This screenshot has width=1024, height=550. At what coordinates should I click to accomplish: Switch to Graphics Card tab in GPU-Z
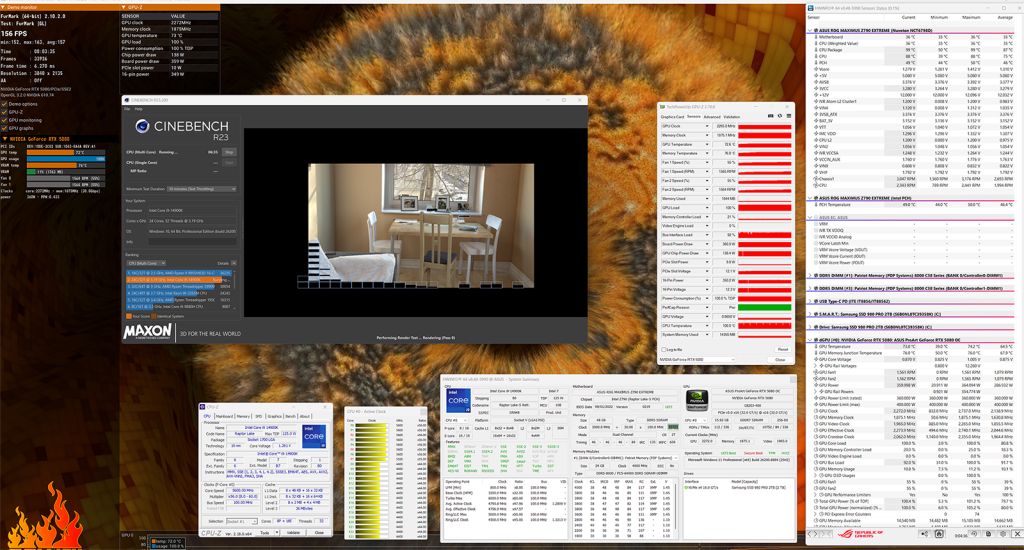(x=673, y=117)
